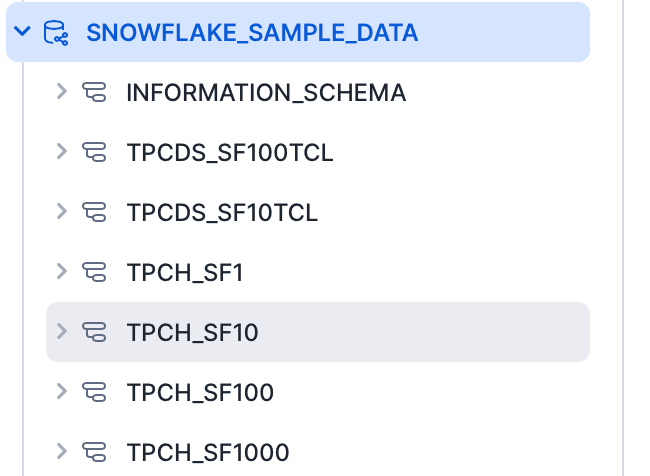Screen dimensions: 650x476
Task: Expand the TPCDS_SF100TCL schema chevron
Action: pos(62,152)
